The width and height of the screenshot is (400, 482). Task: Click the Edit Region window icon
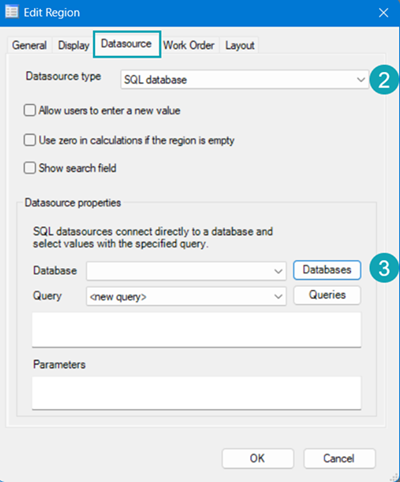(x=12, y=12)
